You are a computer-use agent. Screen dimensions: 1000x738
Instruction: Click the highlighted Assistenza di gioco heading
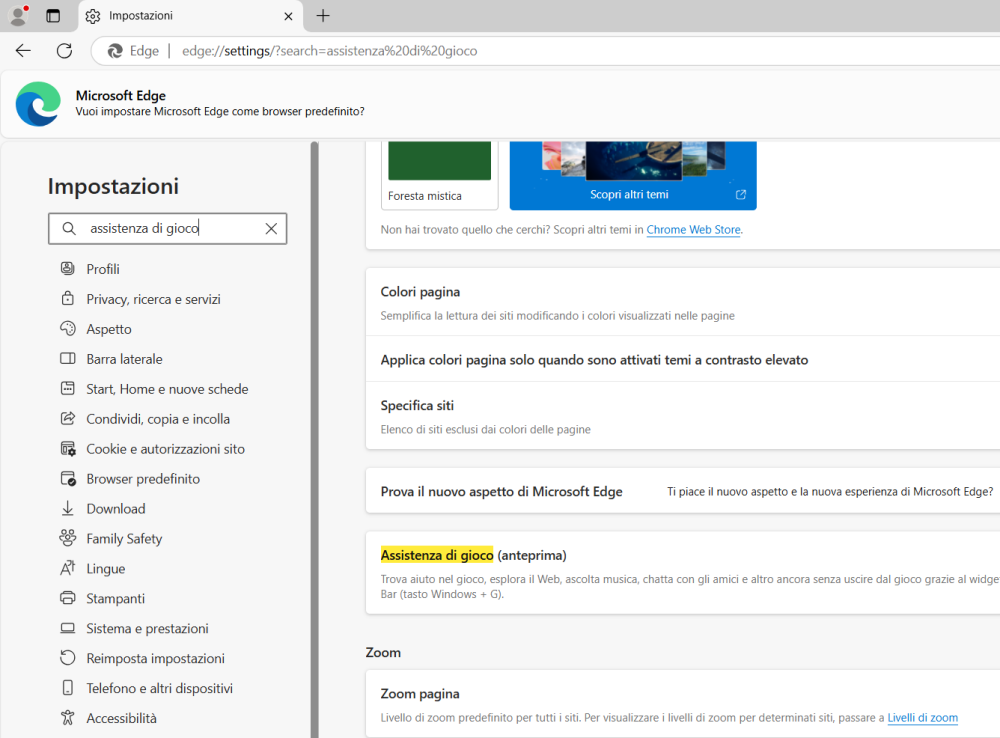tap(437, 555)
